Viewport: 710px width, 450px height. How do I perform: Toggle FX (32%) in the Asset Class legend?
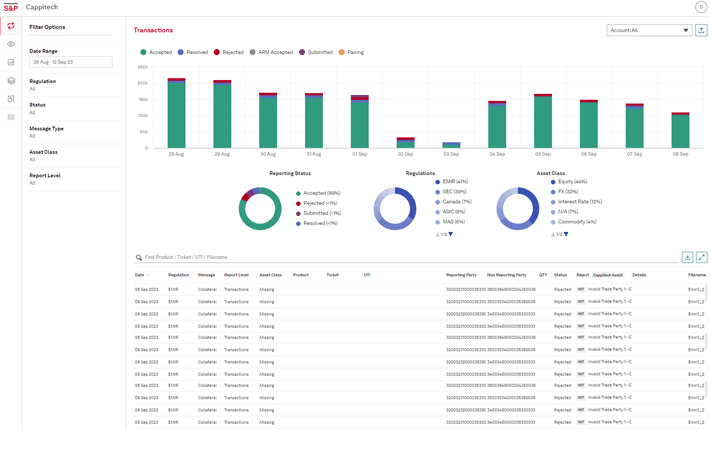coord(564,191)
